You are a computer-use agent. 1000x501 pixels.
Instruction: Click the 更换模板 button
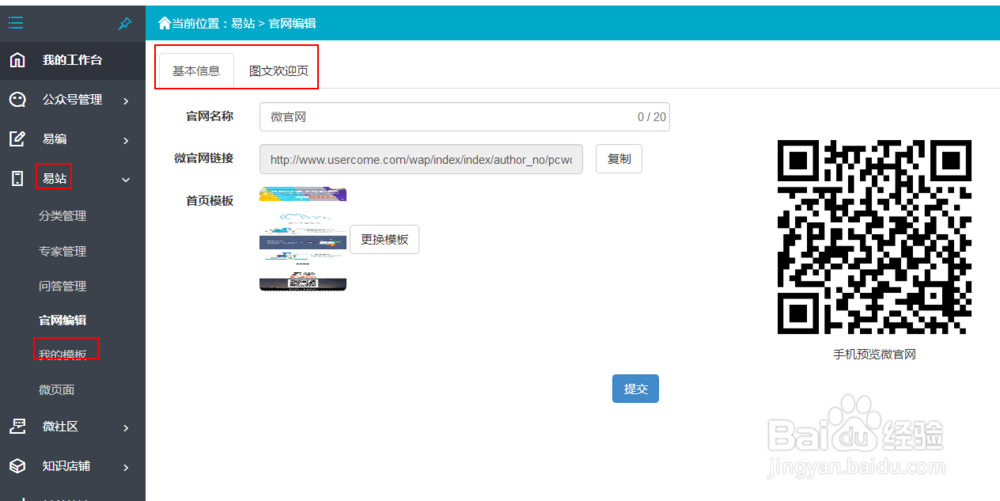pyautogui.click(x=385, y=240)
